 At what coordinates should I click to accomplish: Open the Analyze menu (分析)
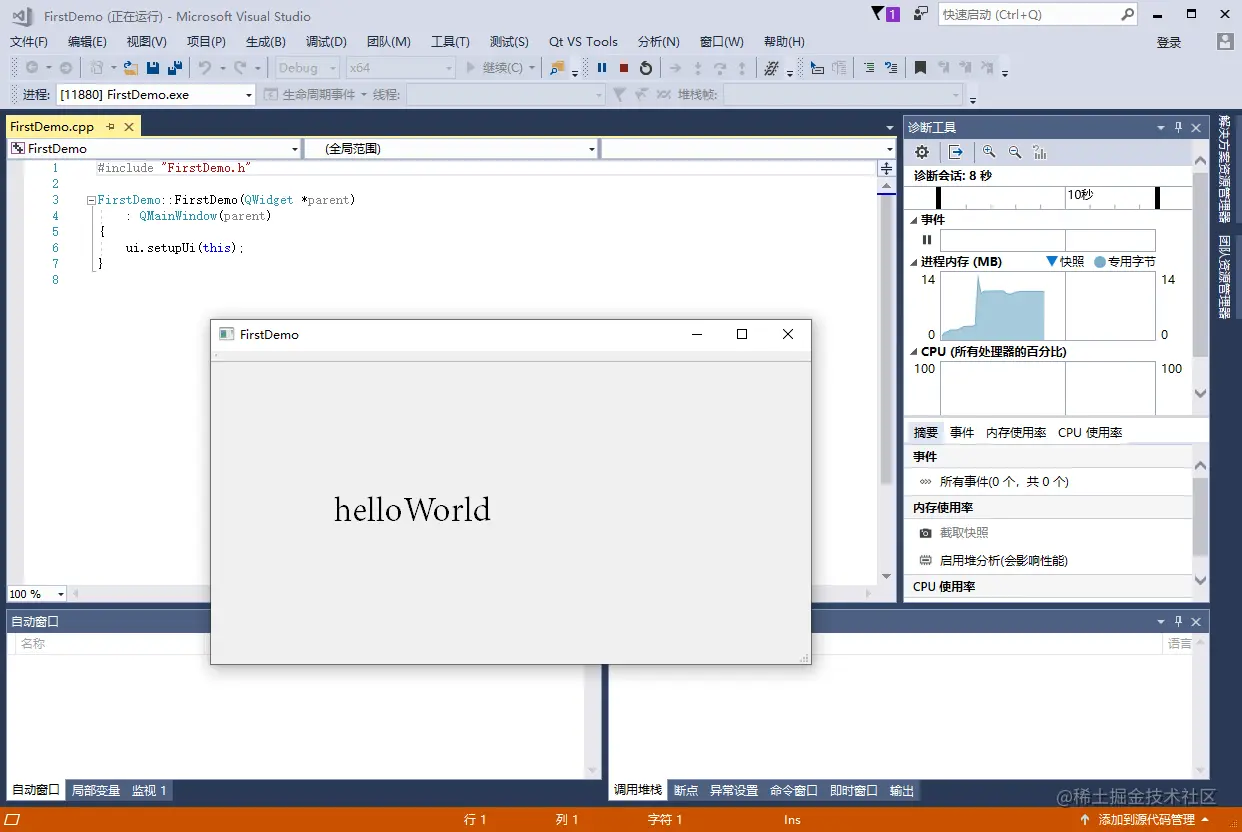658,42
